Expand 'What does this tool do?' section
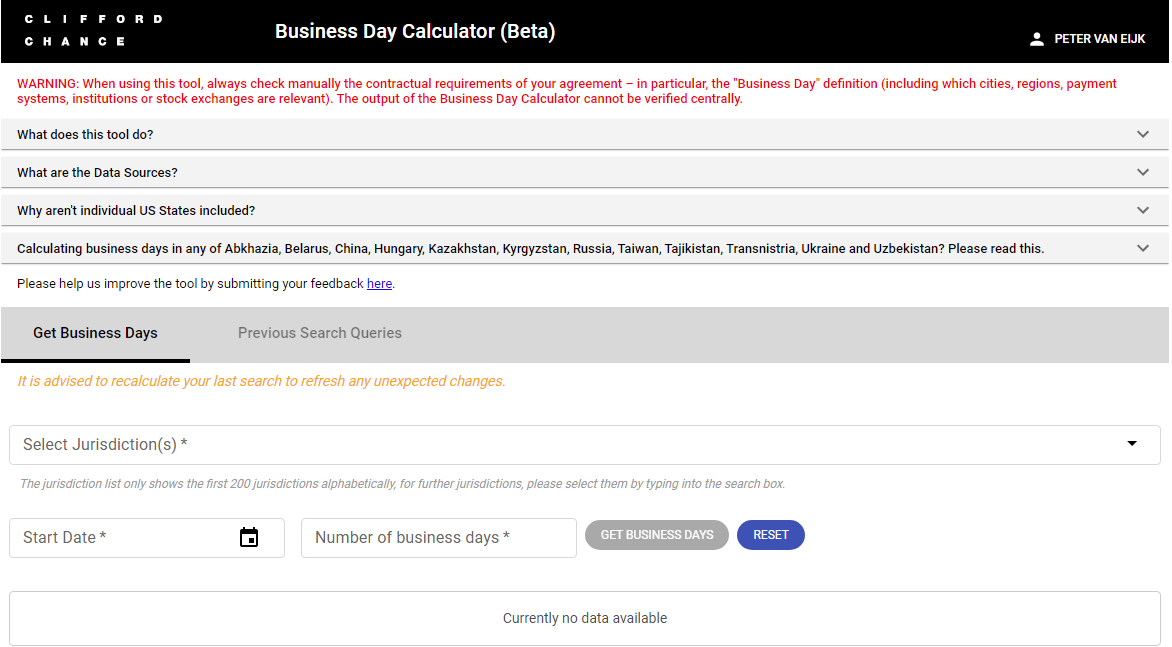The width and height of the screenshot is (1172, 647). (585, 134)
